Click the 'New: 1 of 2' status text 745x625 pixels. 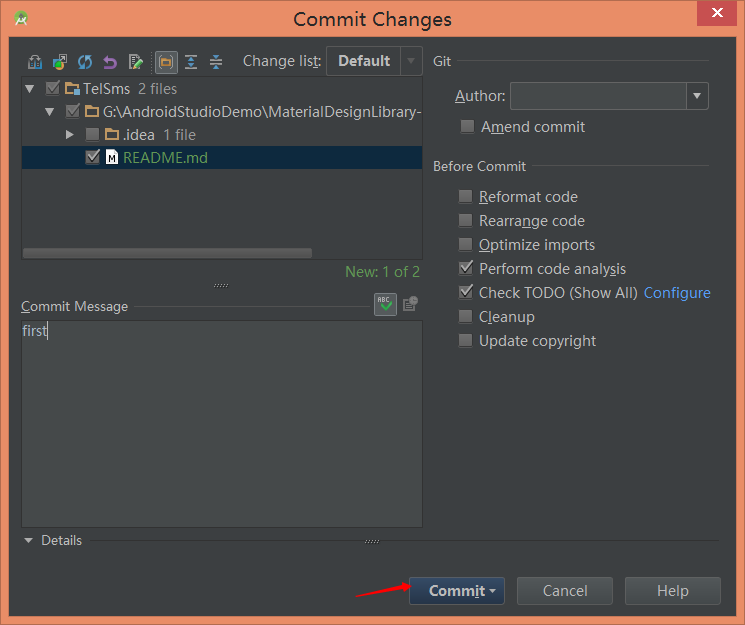(x=382, y=272)
